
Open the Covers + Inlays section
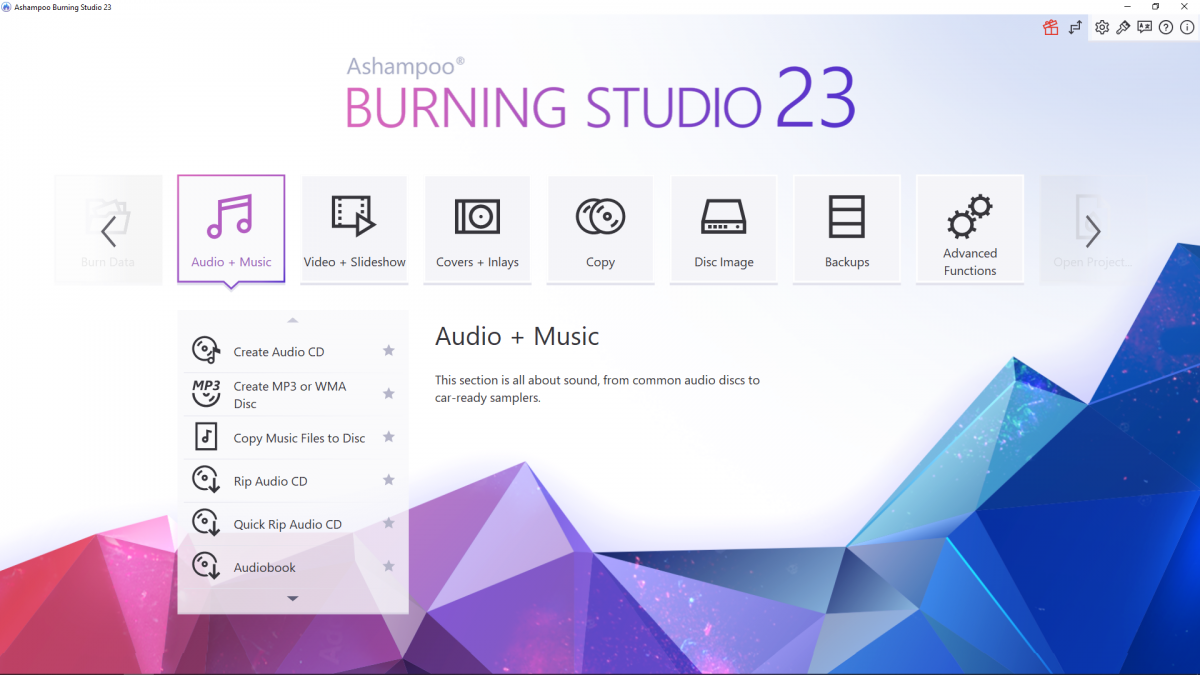coord(477,228)
